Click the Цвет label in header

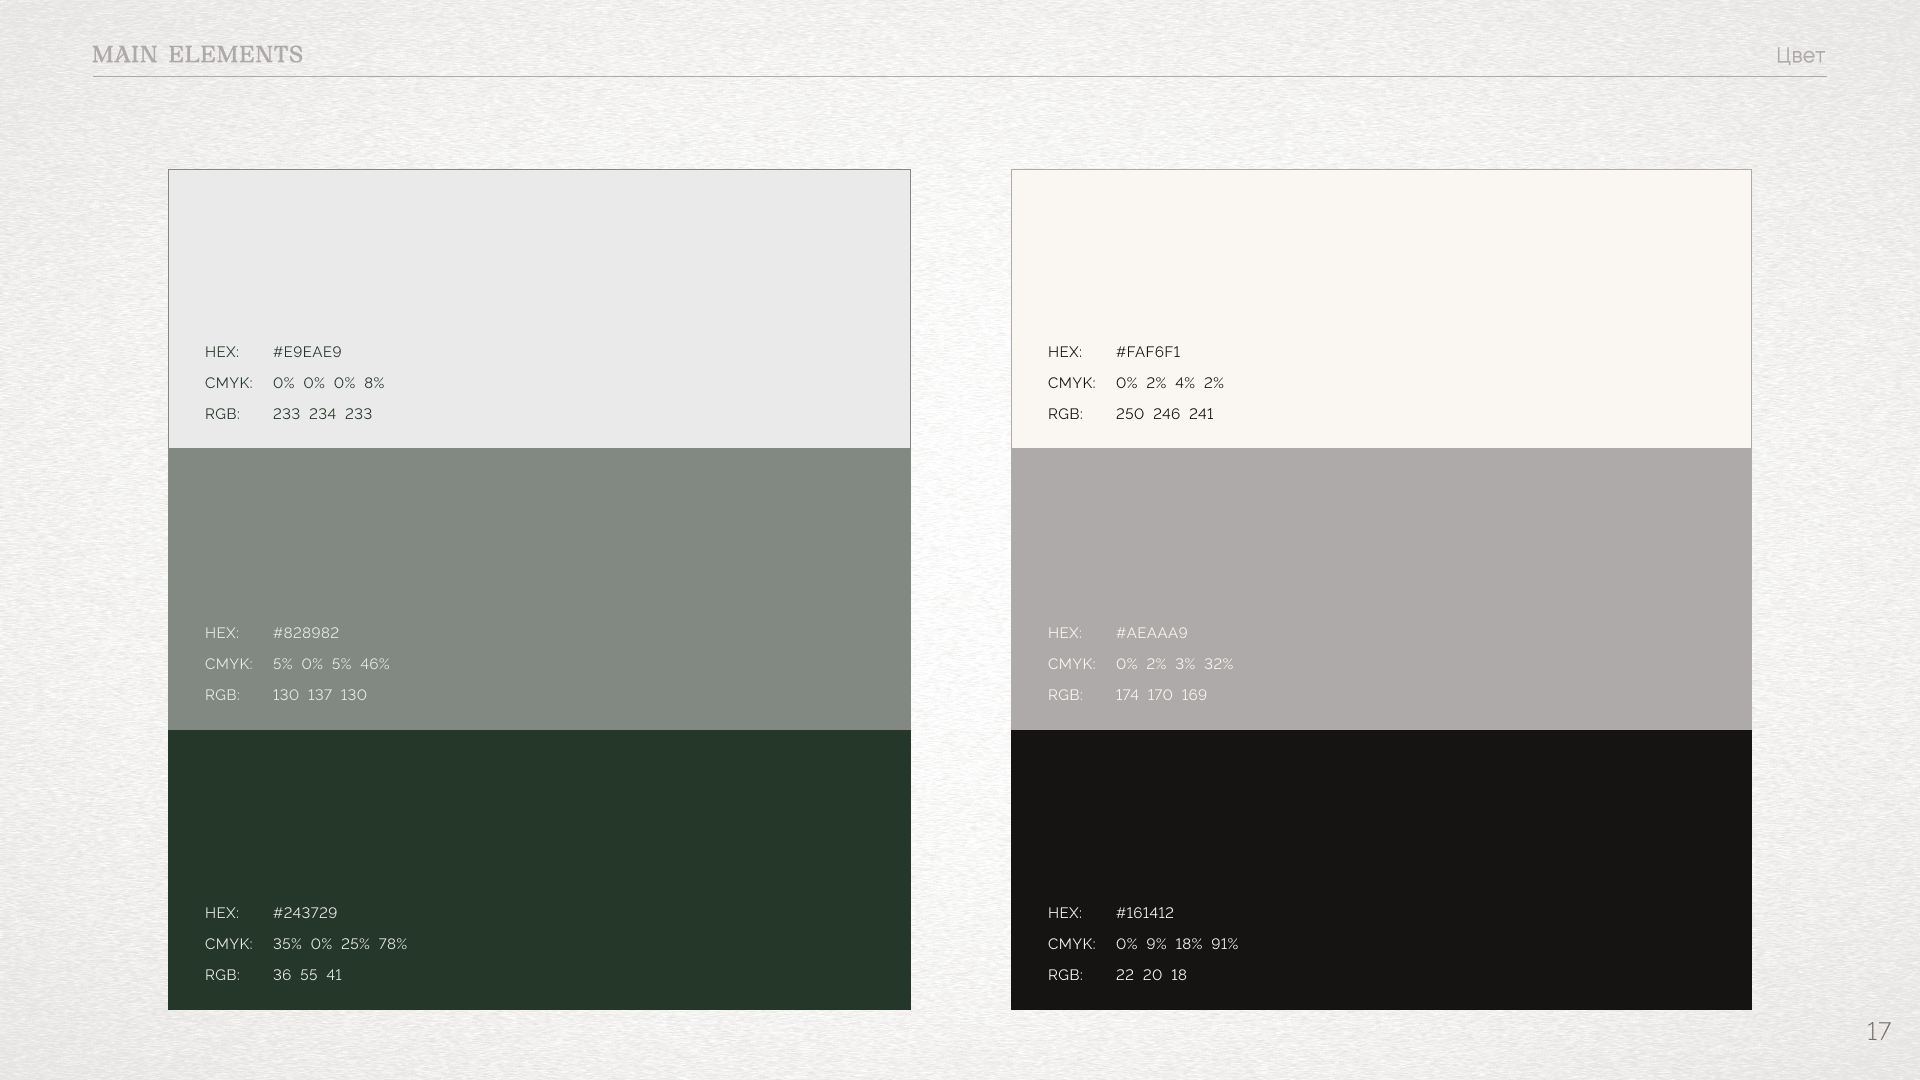coord(1800,56)
